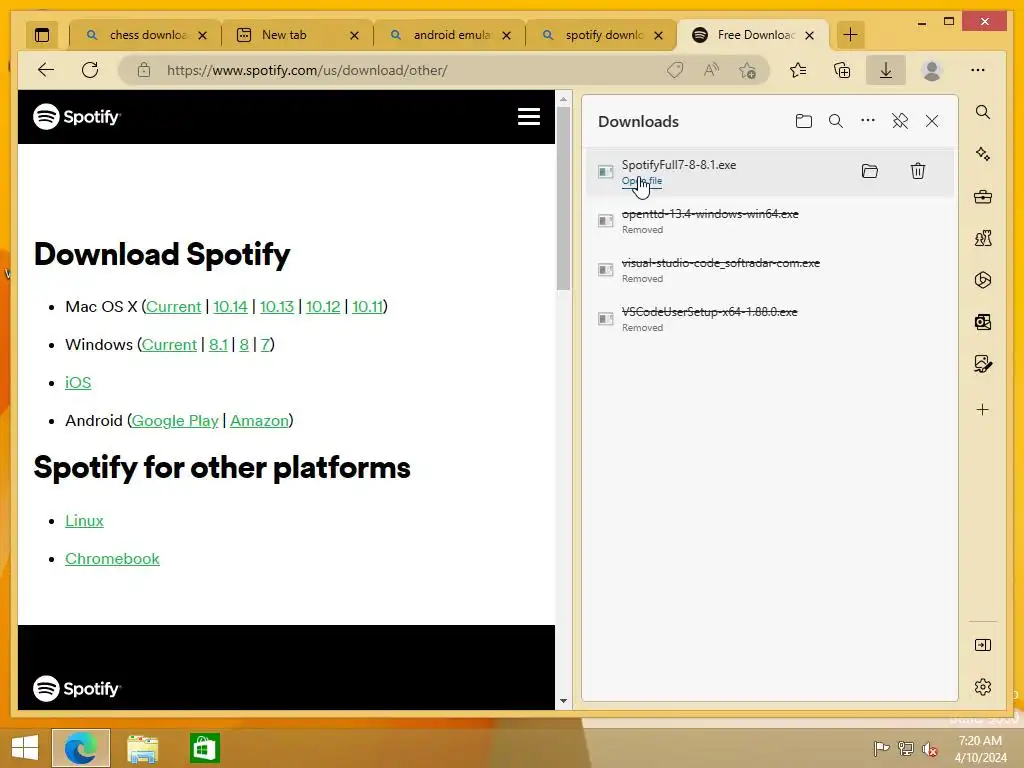The height and width of the screenshot is (768, 1024).
Task: Open the tab actions menu icon
Action: 42,35
